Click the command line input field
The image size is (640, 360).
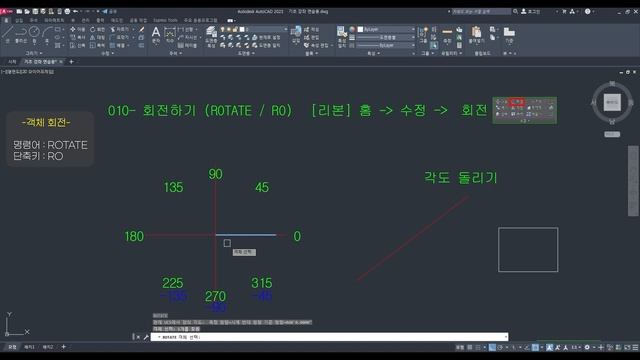329,337
